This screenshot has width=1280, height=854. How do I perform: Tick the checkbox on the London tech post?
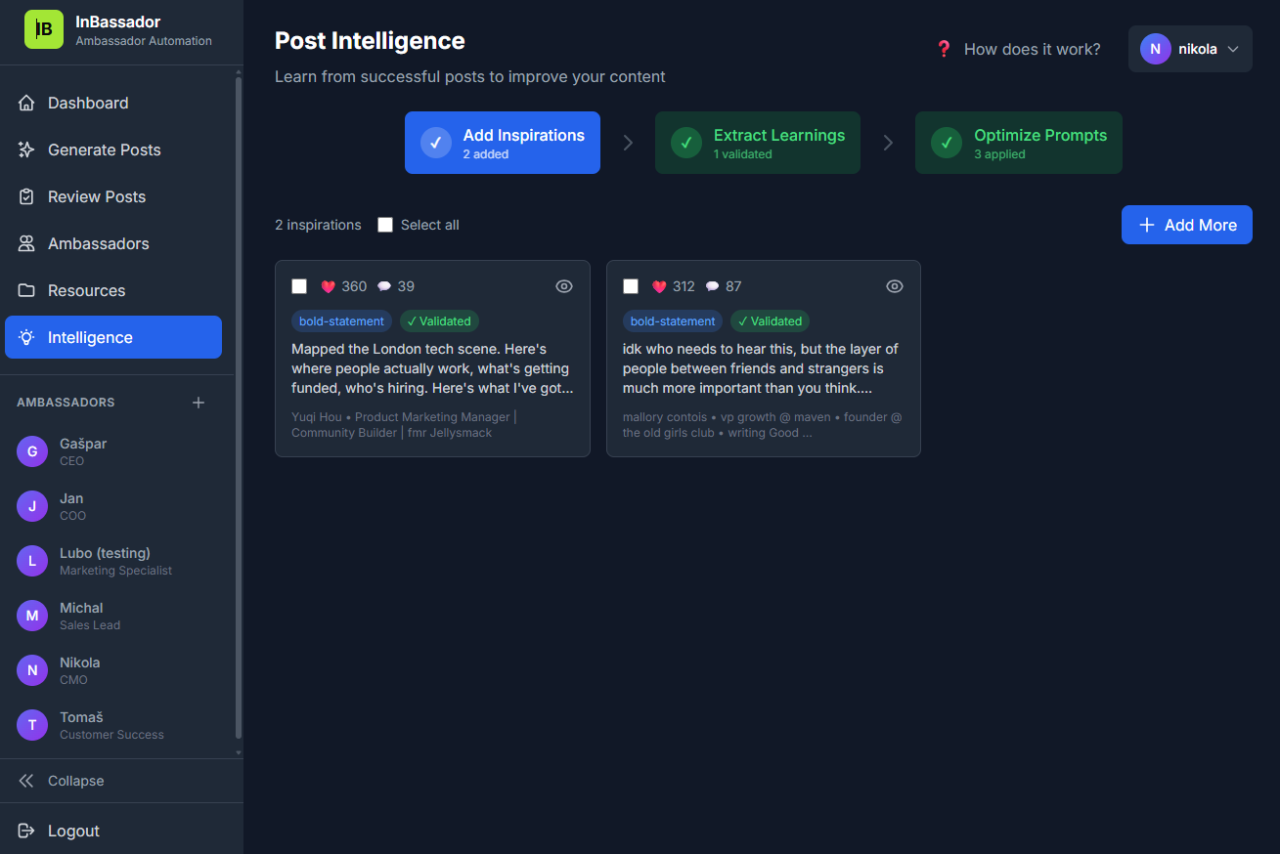[299, 287]
